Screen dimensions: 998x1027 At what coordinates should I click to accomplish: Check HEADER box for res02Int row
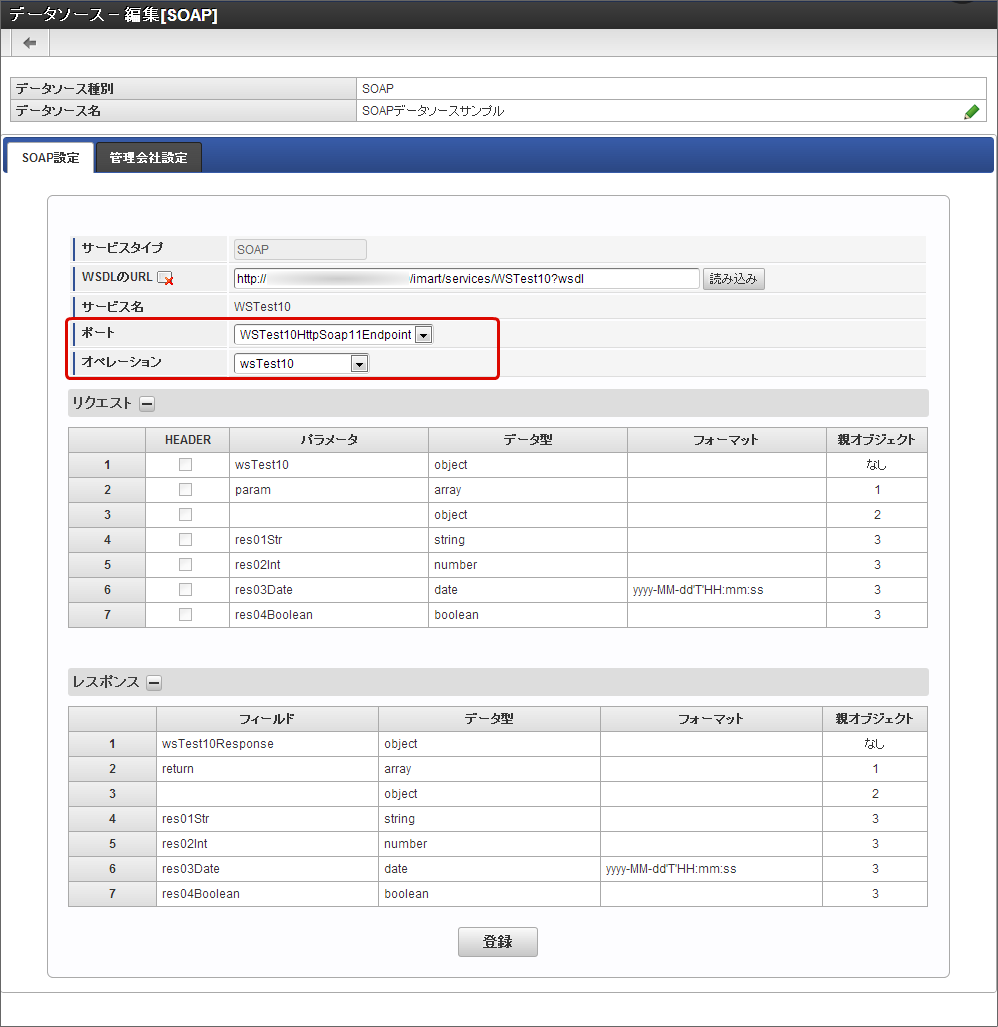tap(185, 565)
